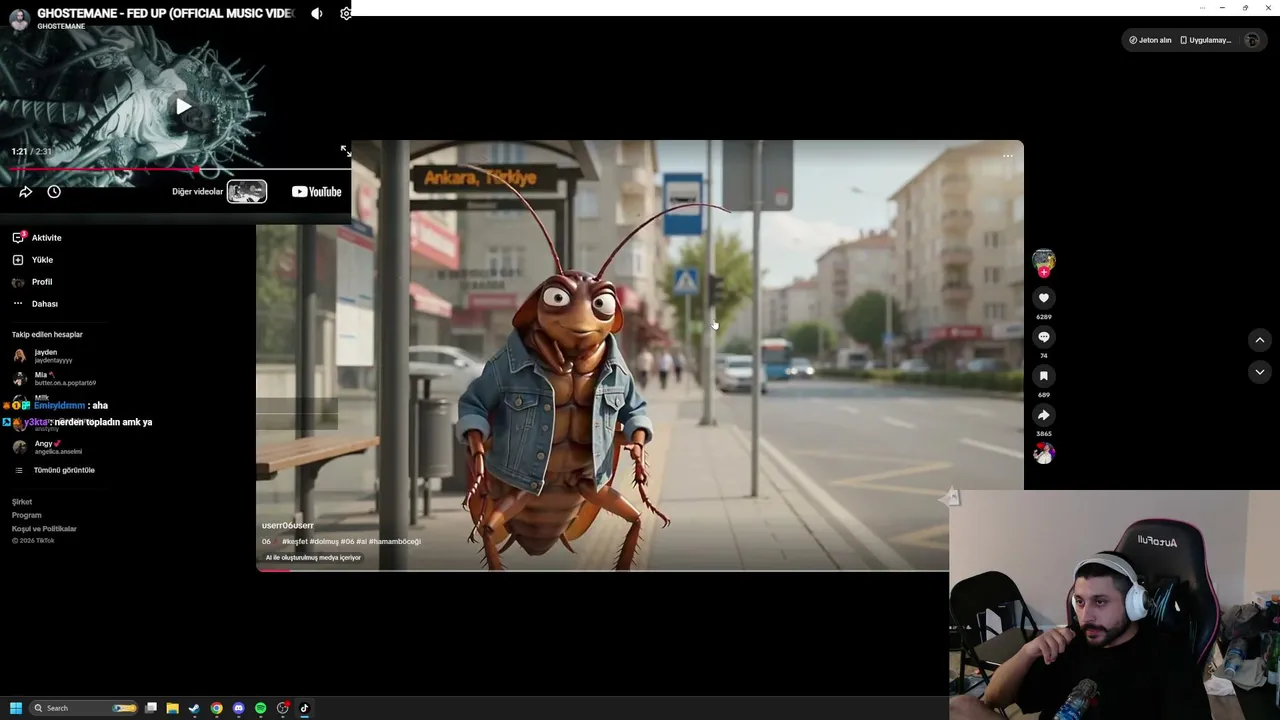Open followed account jayden
This screenshot has height=720, width=1280.
(42, 356)
